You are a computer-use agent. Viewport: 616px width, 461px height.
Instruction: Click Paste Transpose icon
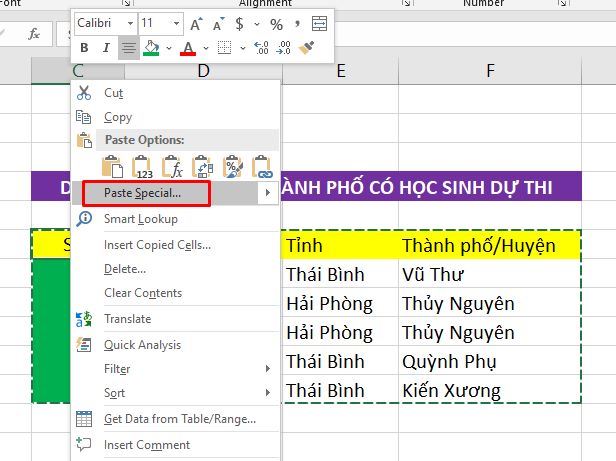(x=203, y=167)
